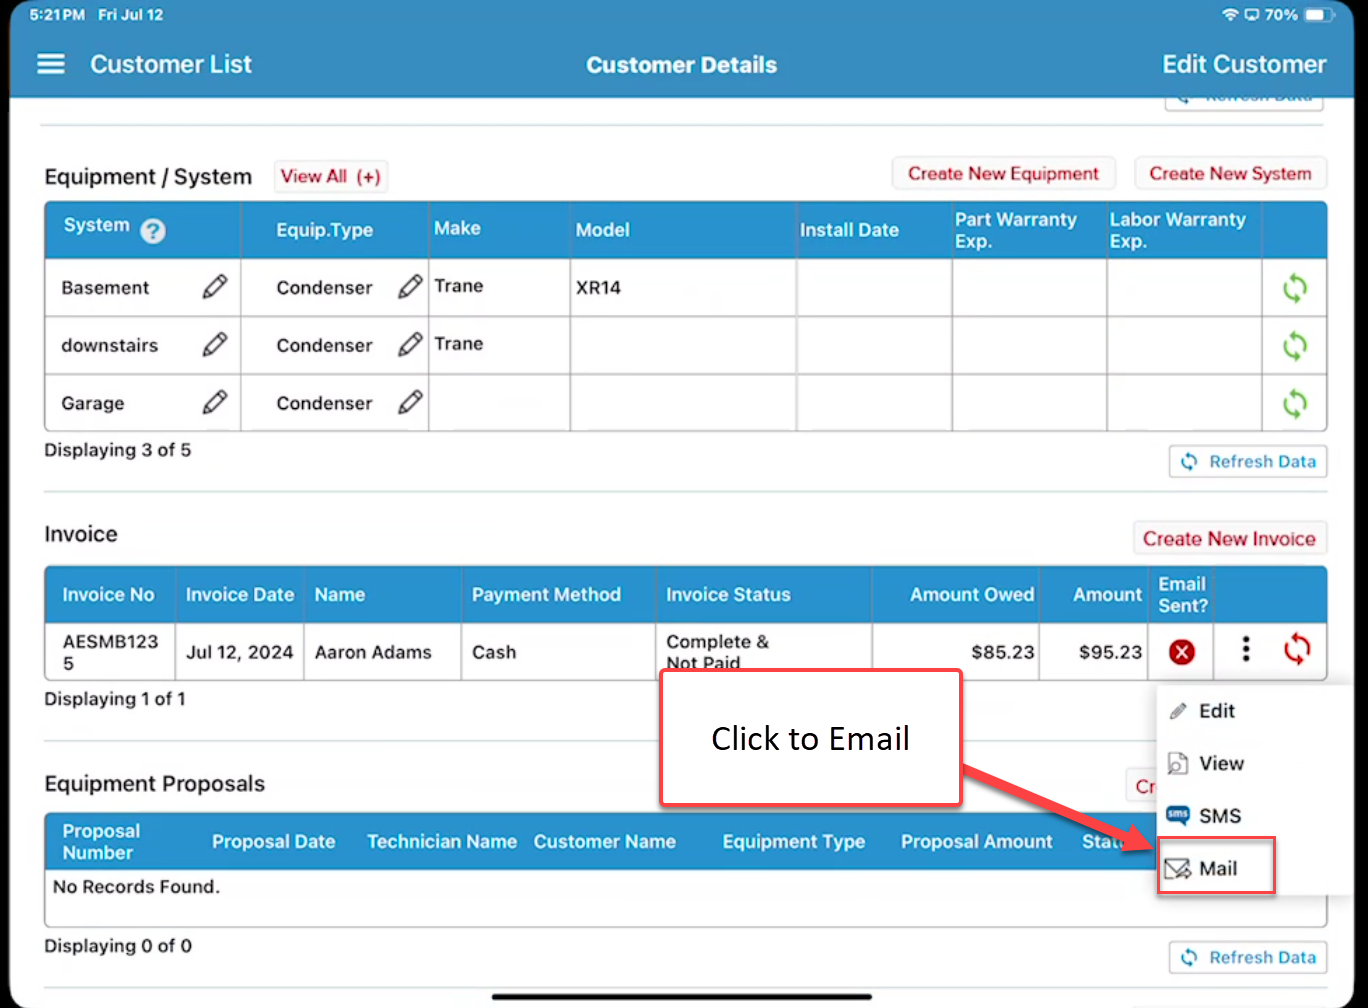1368x1008 pixels.
Task: Click the Jul 12, 2024 invoice date
Action: click(x=239, y=652)
